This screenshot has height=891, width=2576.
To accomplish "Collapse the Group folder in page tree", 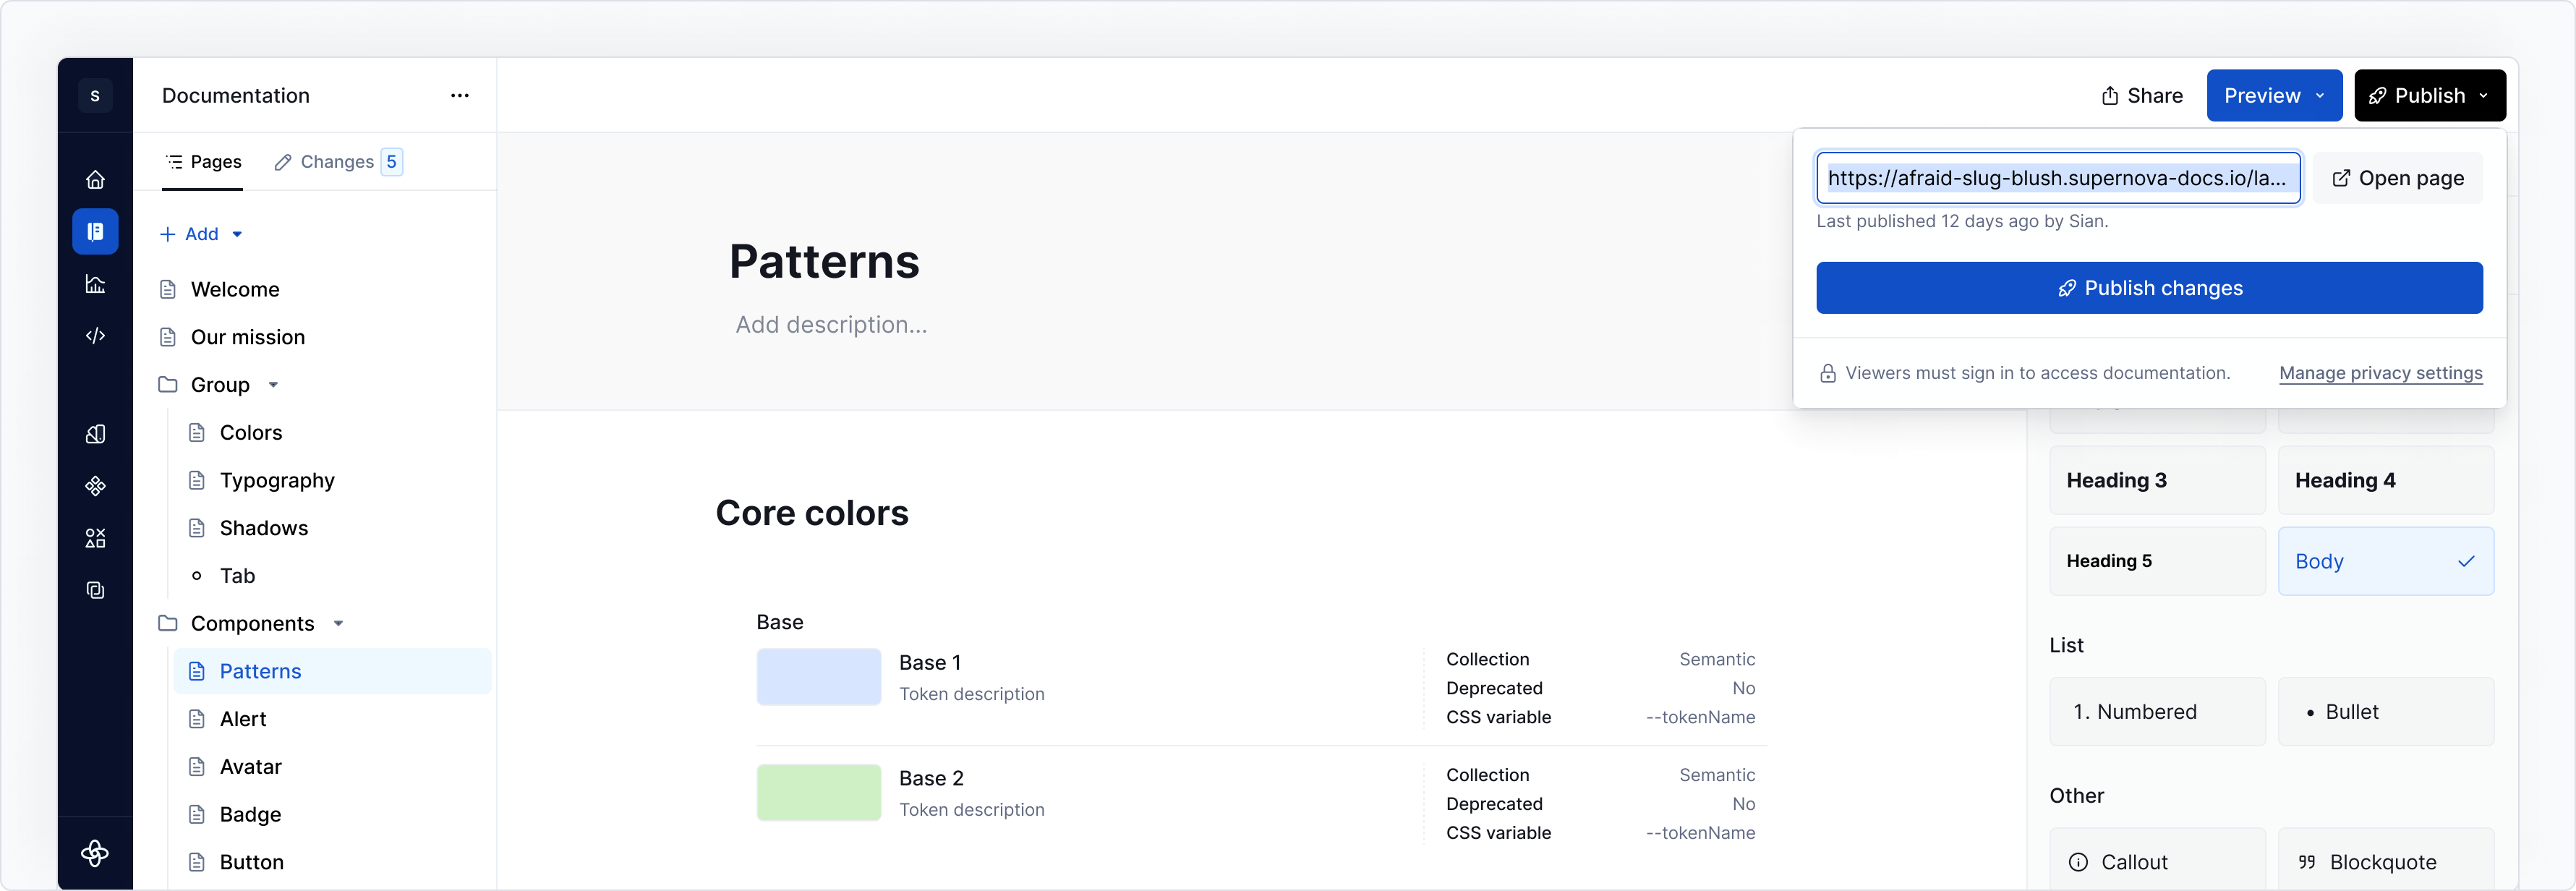I will tap(272, 384).
